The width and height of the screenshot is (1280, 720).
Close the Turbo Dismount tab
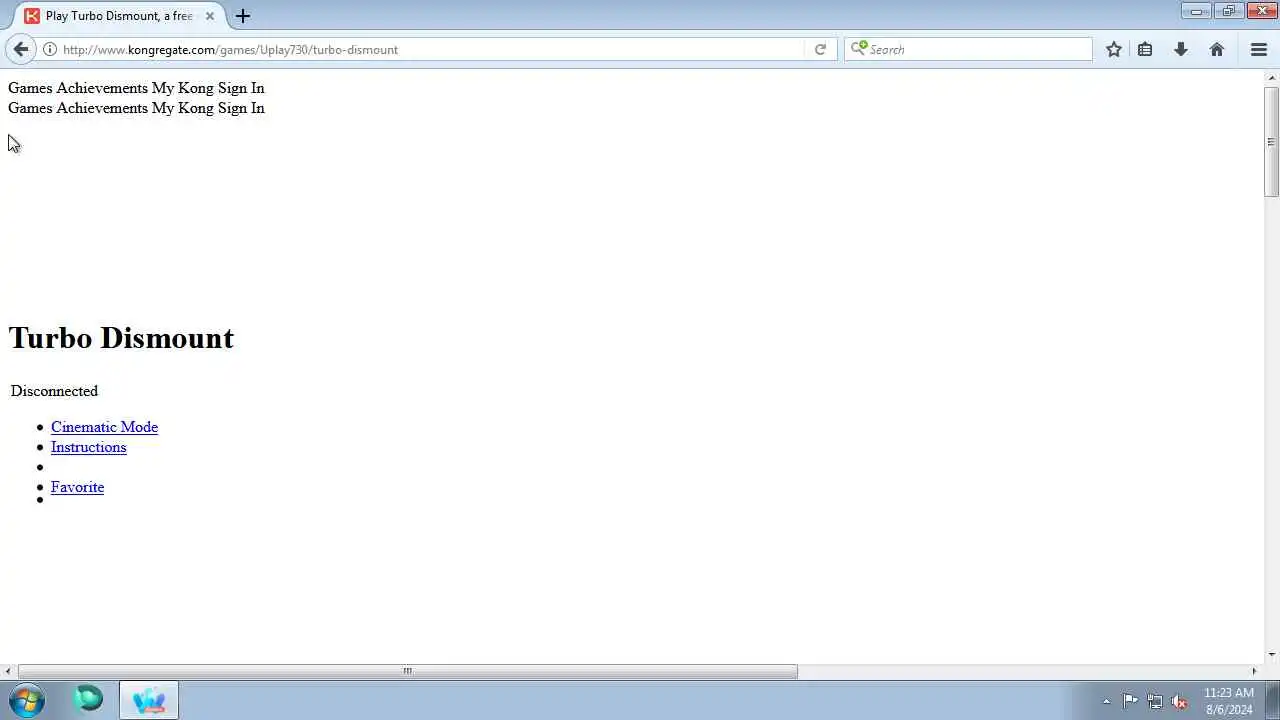(x=210, y=16)
